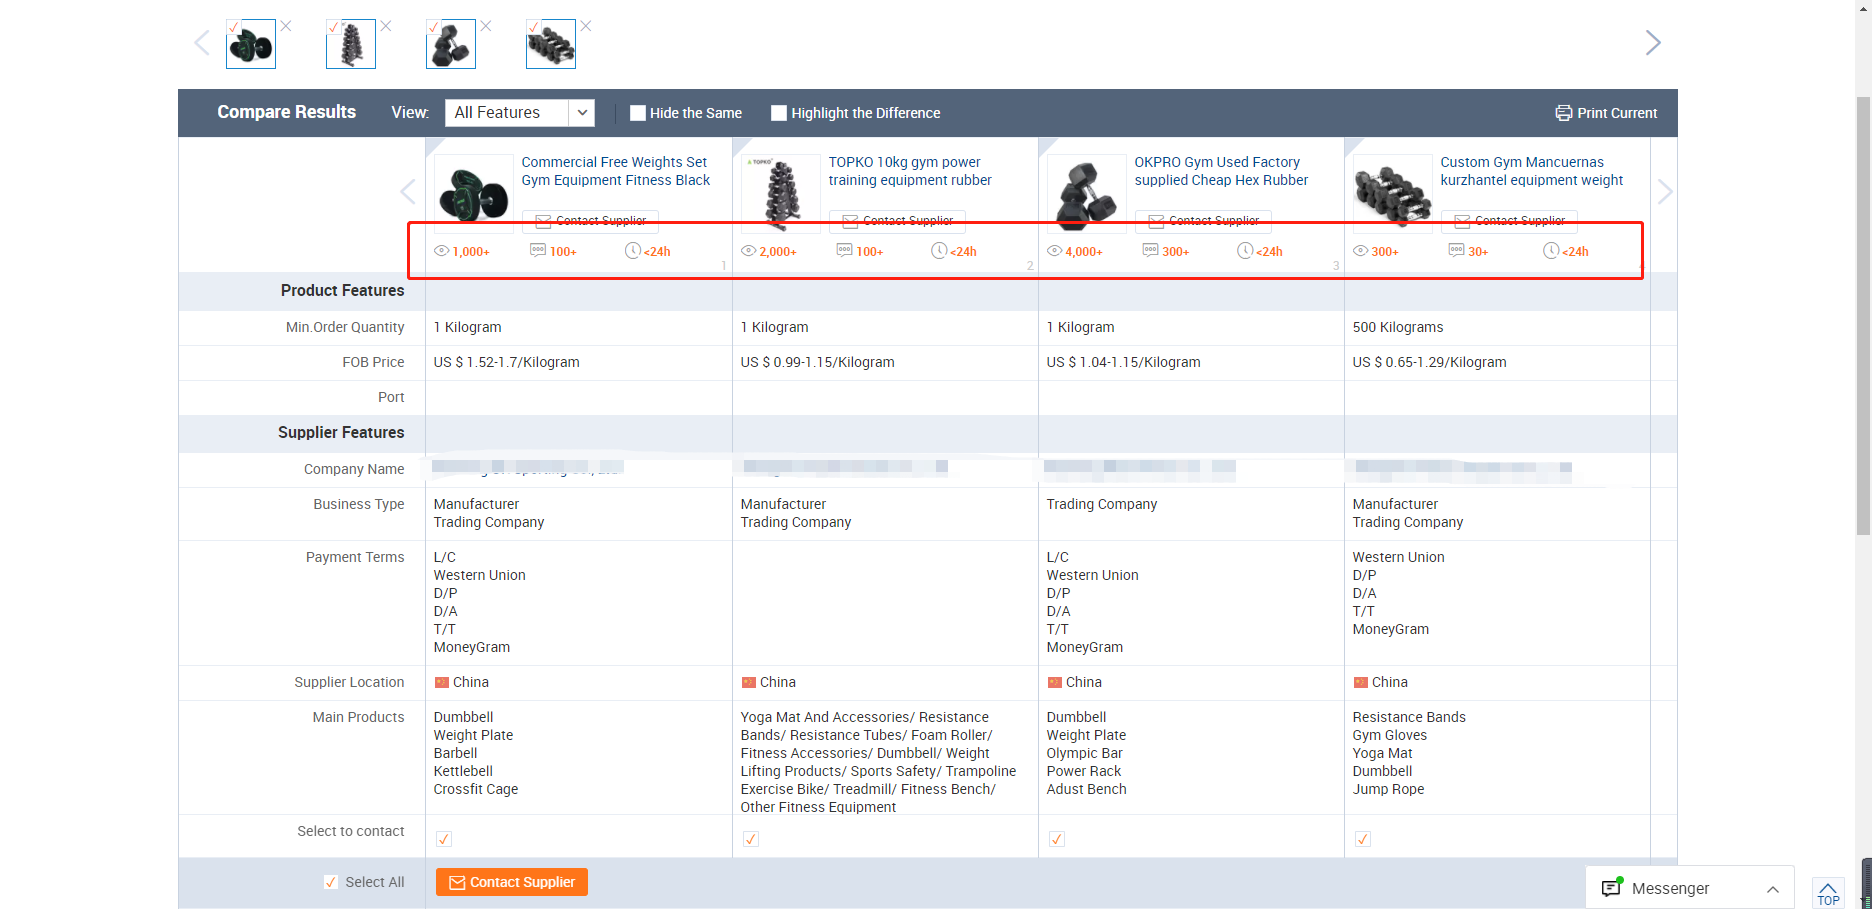Image resolution: width=1872 pixels, height=909 pixels.
Task: Click the 4,000+ views eye icon
Action: [1054, 251]
